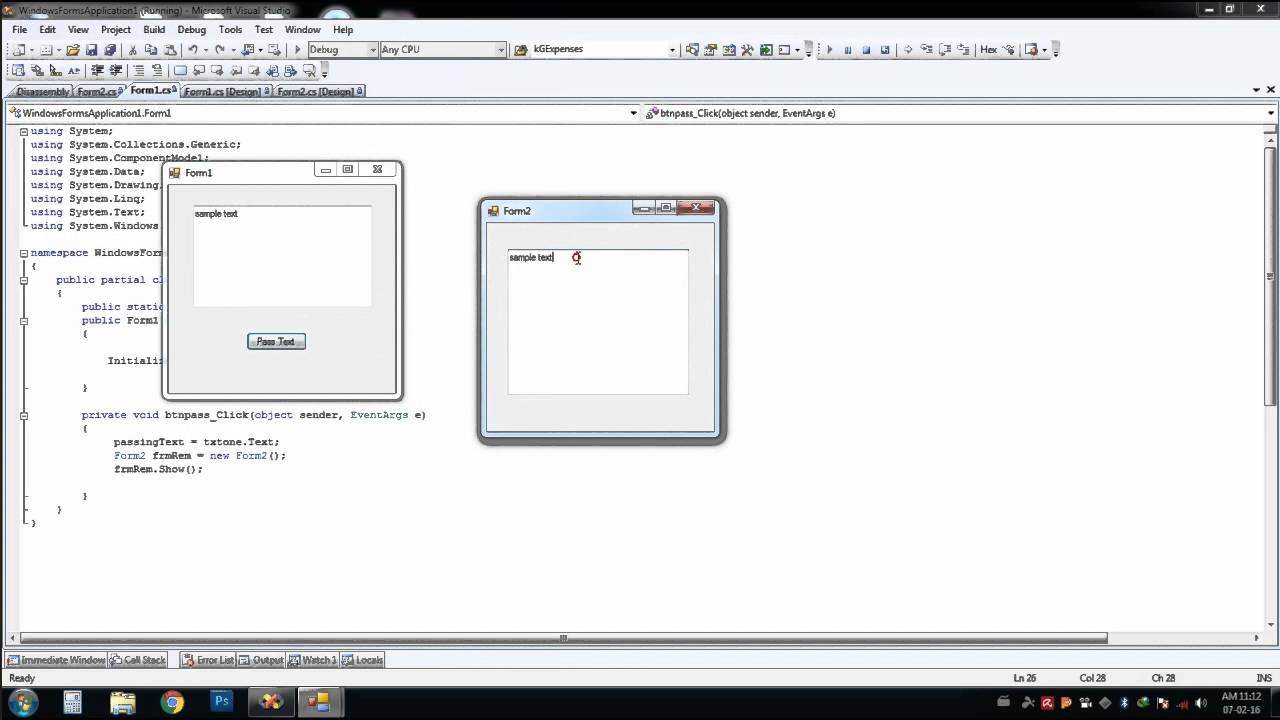Click the Step Into debug icon
1280x720 pixels.
tap(926, 49)
